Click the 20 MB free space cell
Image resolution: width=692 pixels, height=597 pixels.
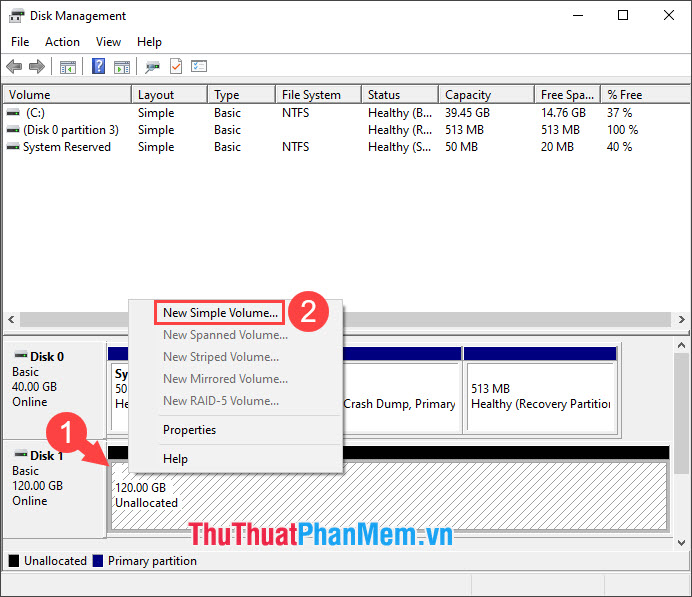(557, 146)
